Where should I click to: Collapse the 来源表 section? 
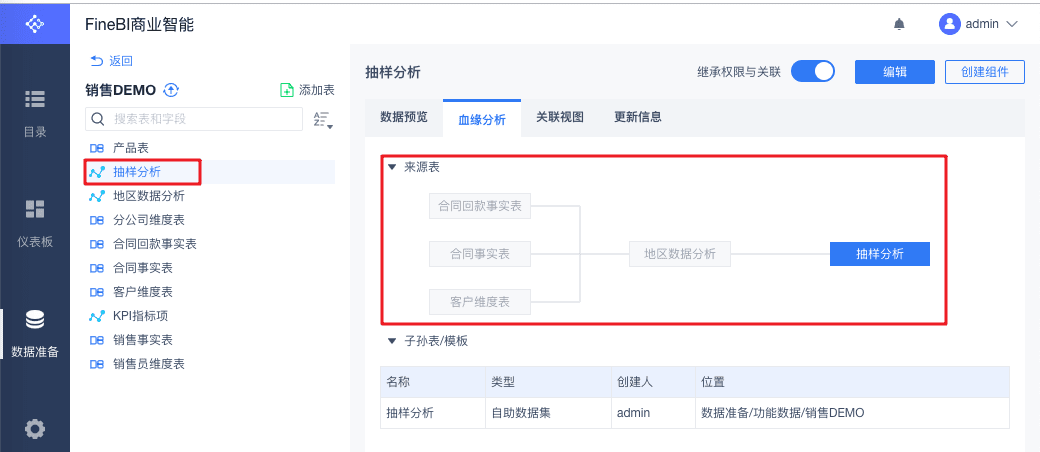(392, 168)
